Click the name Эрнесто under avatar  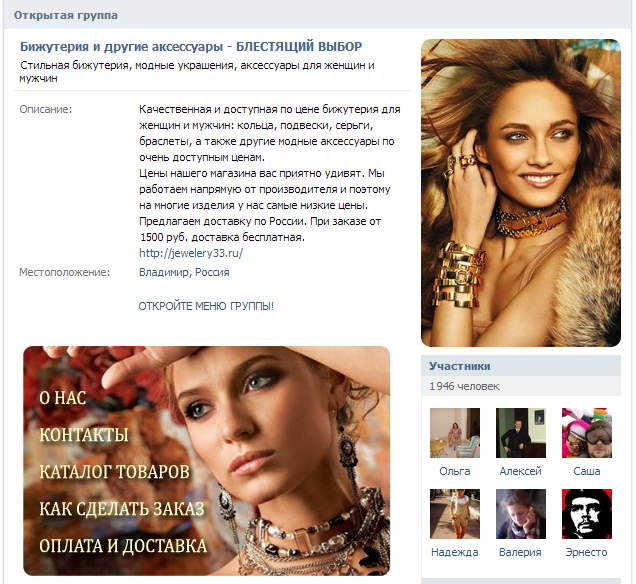[587, 552]
